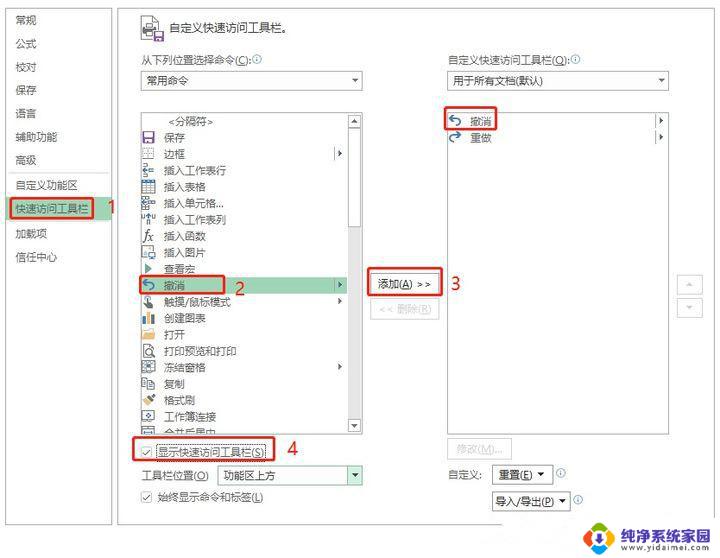The height and width of the screenshot is (558, 720).
Task: Click the Open folder icon
Action: pyautogui.click(x=148, y=334)
